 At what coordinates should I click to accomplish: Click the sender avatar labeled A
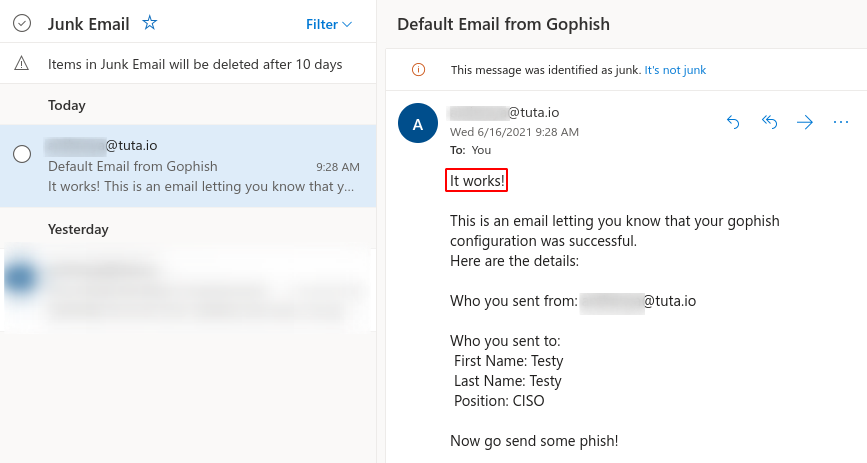point(417,123)
